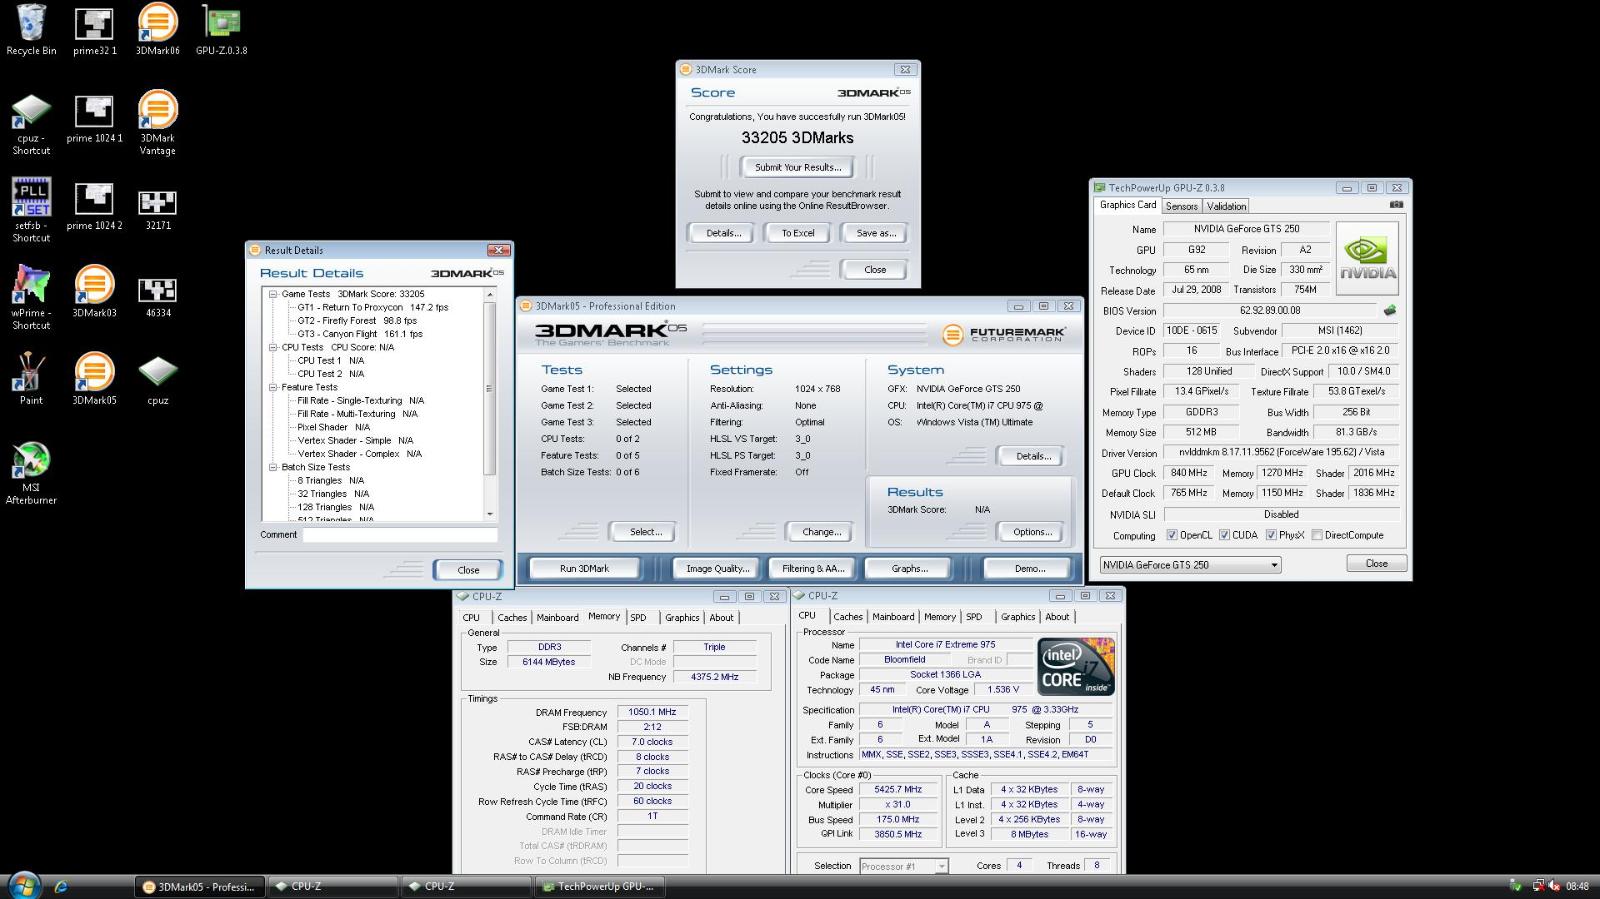Open Mainboard tab in the Memory CPU-Z window
This screenshot has width=1600, height=899.
point(557,618)
